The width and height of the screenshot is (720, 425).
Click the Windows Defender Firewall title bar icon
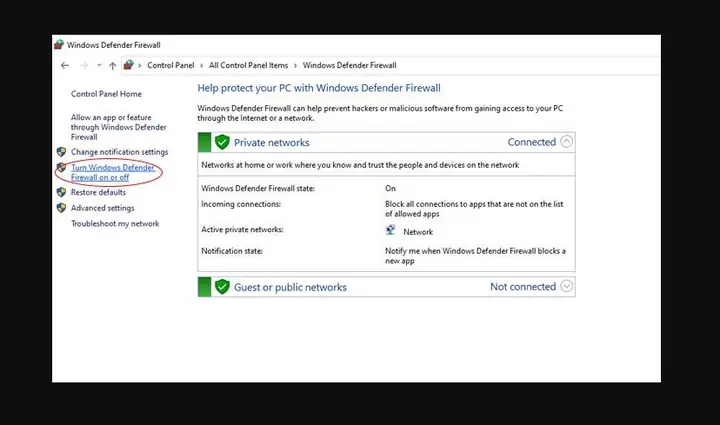[x=59, y=45]
